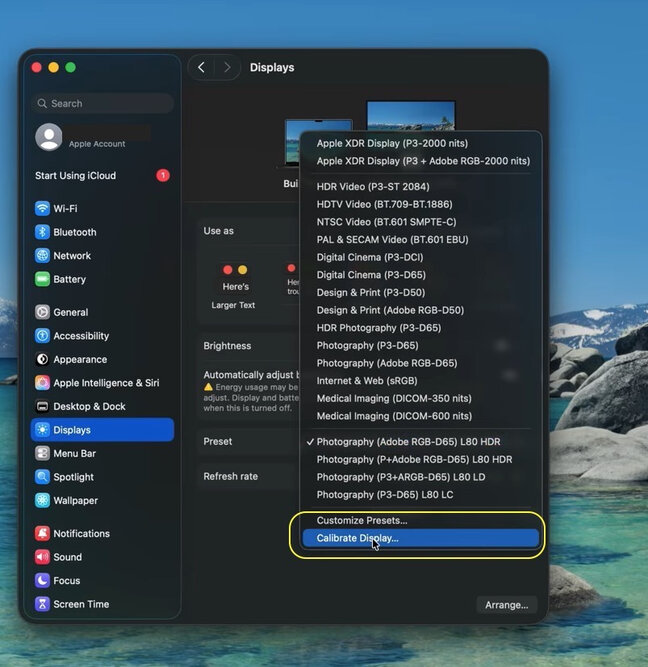Go back with the left chevron
The image size is (648, 667).
201,67
